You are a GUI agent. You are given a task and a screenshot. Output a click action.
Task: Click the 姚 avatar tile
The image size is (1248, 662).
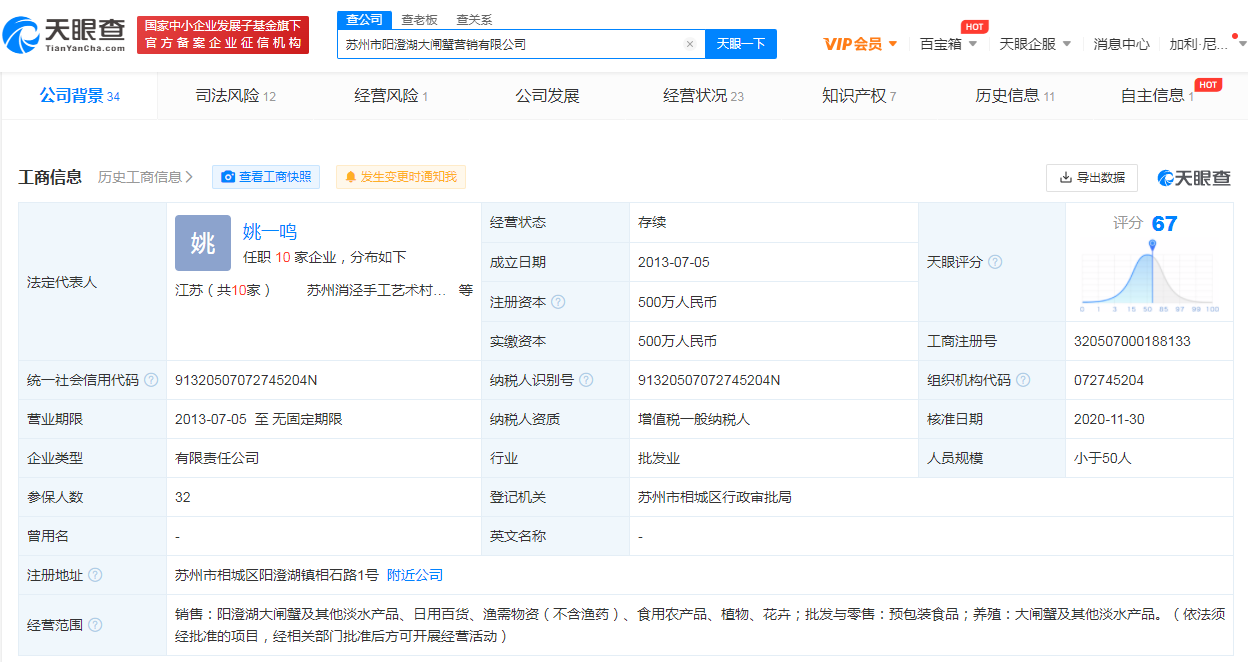pyautogui.click(x=203, y=243)
